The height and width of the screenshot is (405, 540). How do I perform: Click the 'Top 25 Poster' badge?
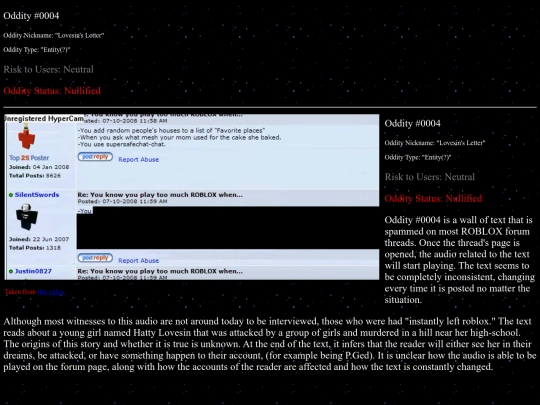[29, 158]
